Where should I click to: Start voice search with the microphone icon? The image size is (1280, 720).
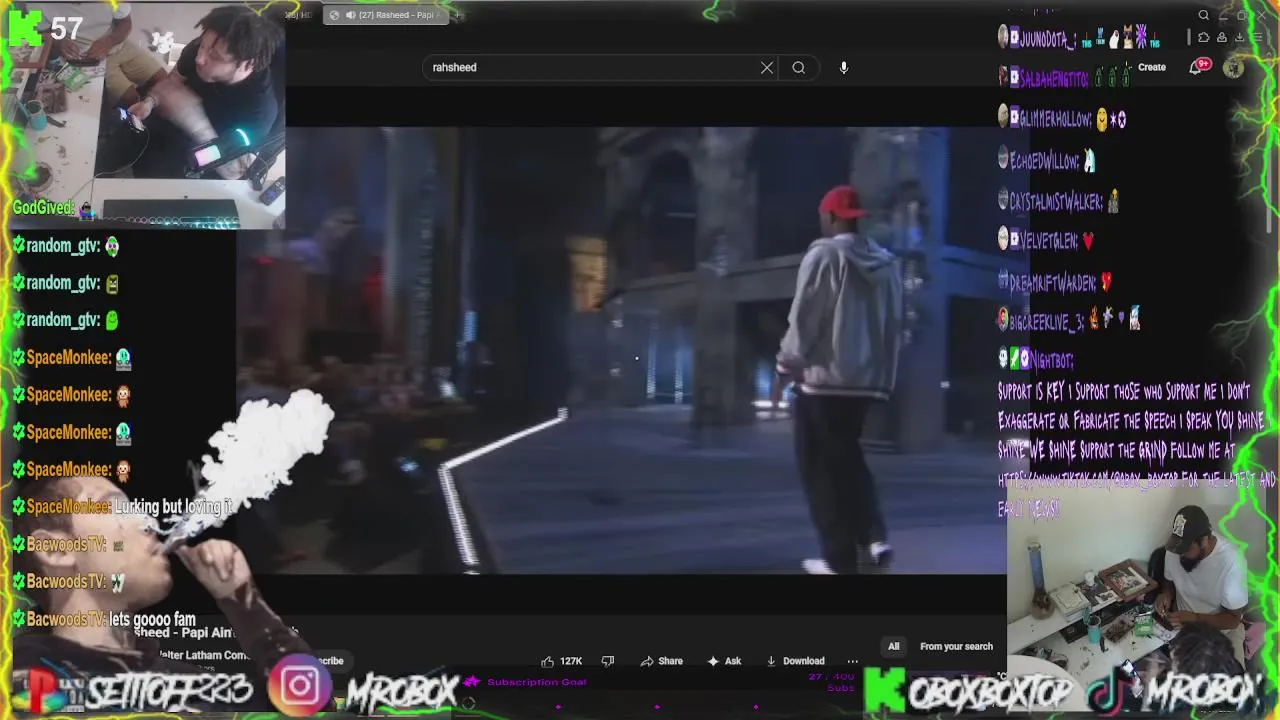point(844,67)
